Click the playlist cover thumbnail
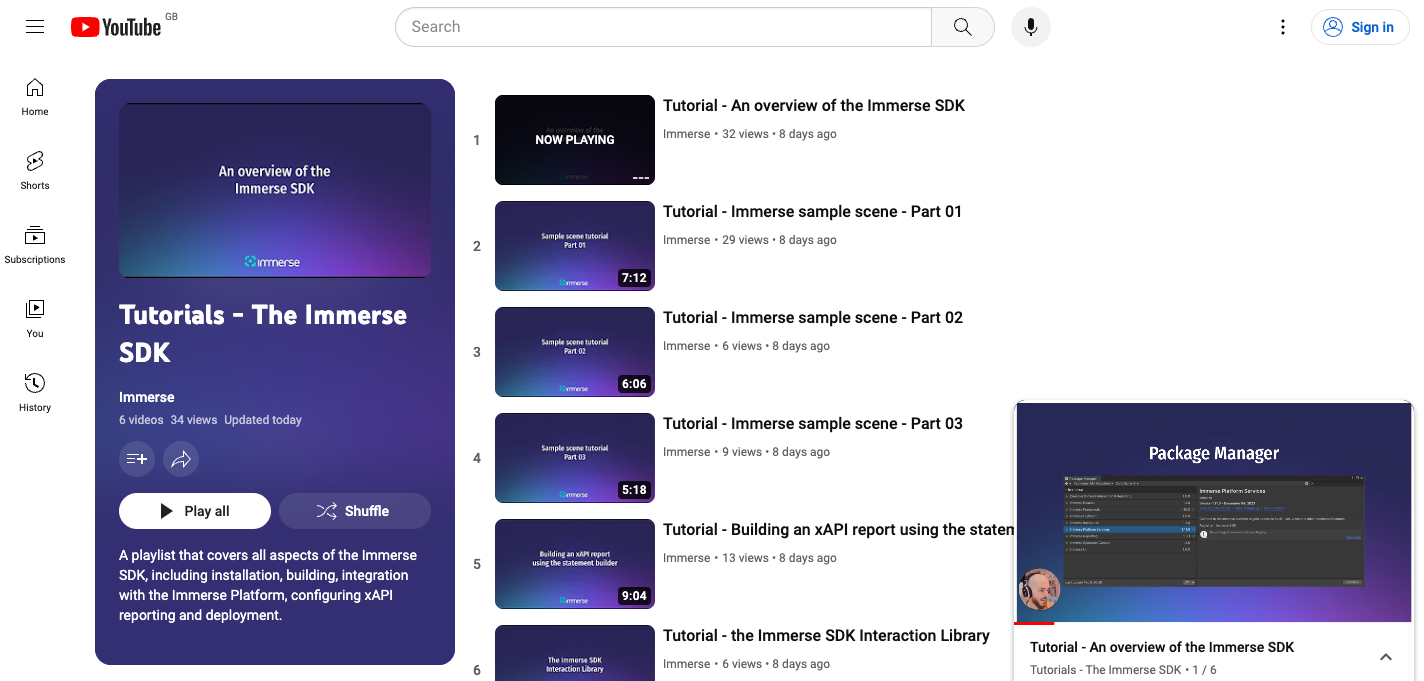Image resolution: width=1424 pixels, height=681 pixels. pos(275,190)
